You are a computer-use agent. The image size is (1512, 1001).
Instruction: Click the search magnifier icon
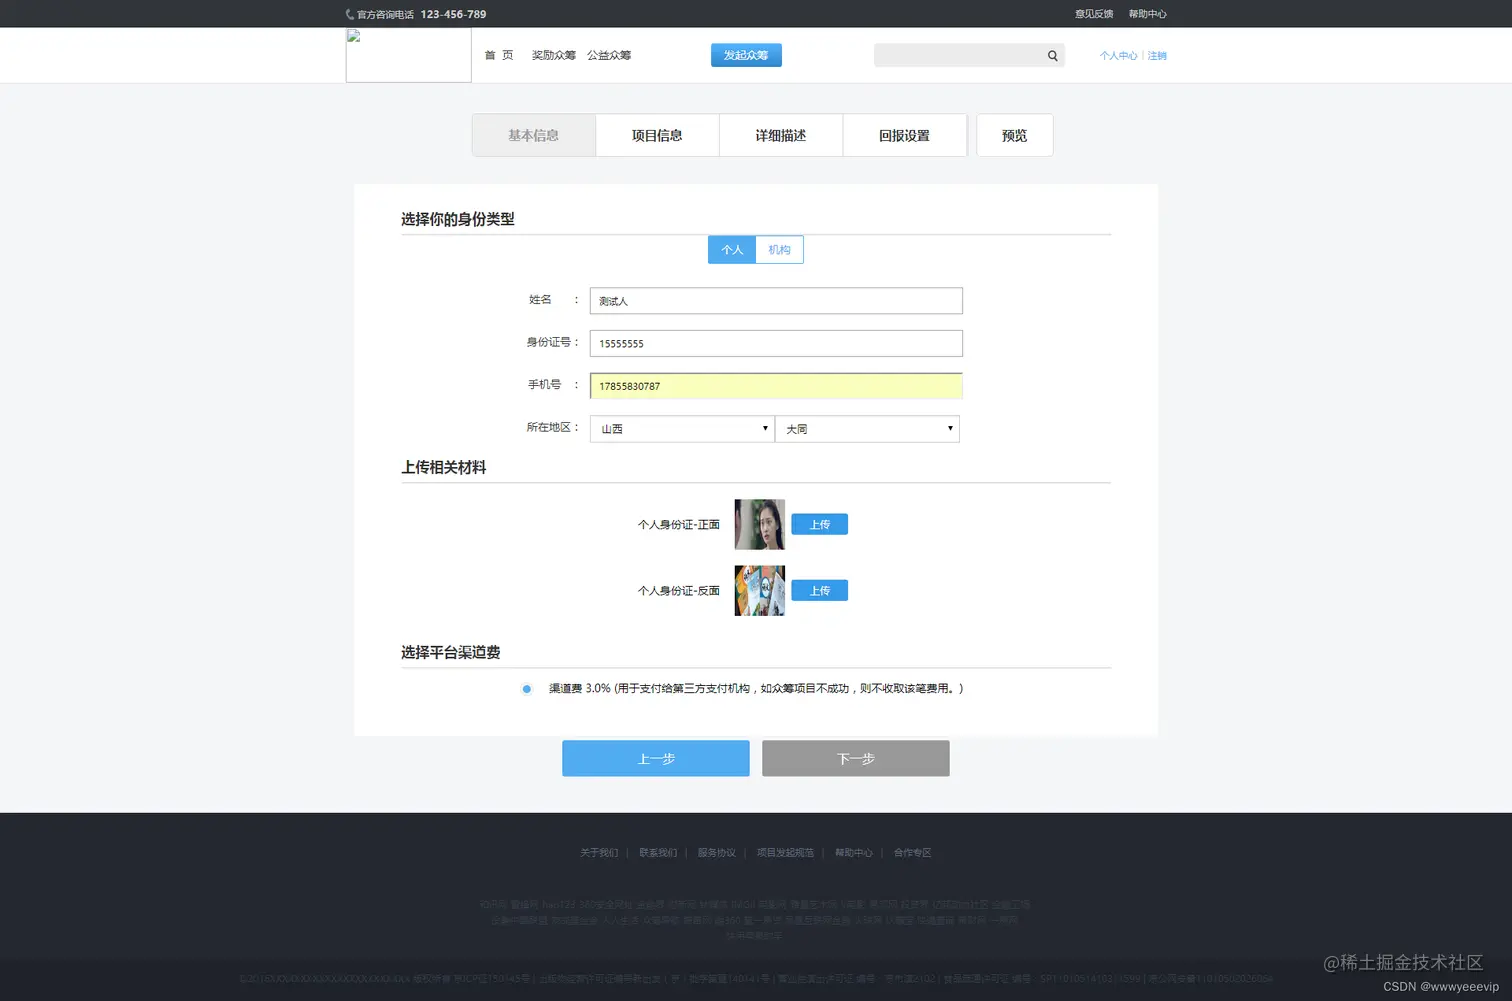[x=1051, y=55]
